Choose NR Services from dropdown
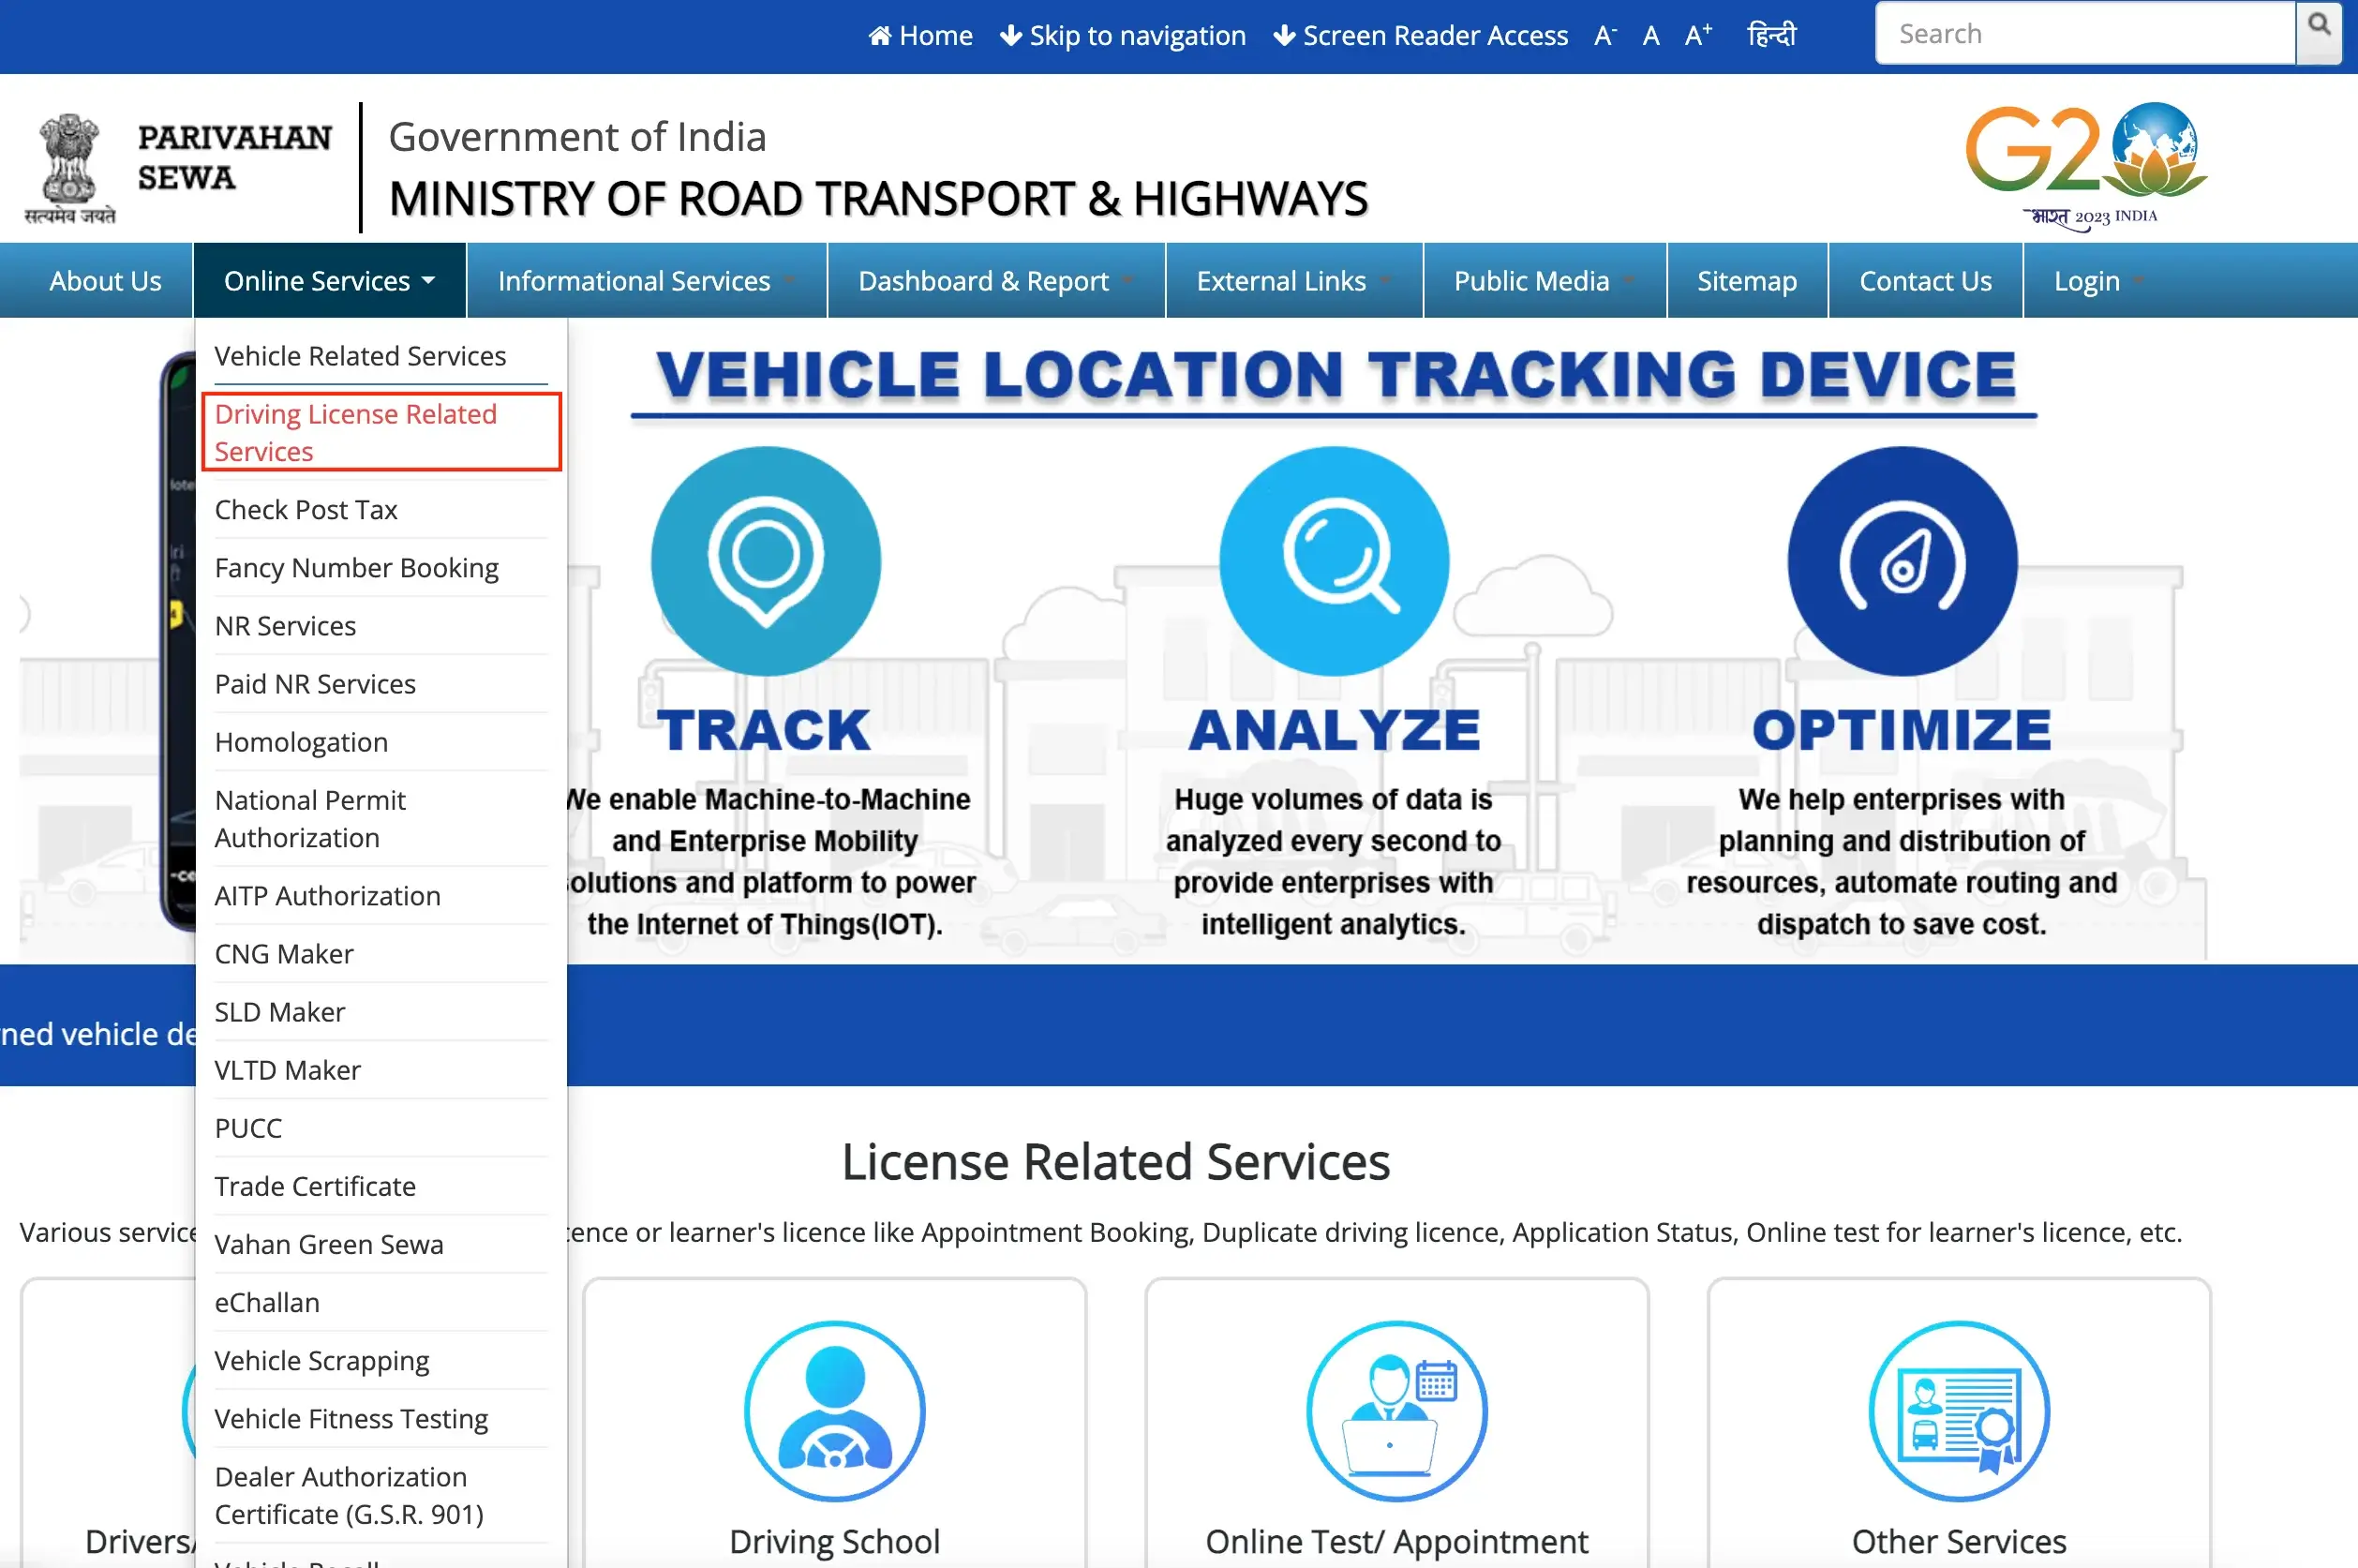This screenshot has height=1568, width=2358. pyautogui.click(x=381, y=625)
